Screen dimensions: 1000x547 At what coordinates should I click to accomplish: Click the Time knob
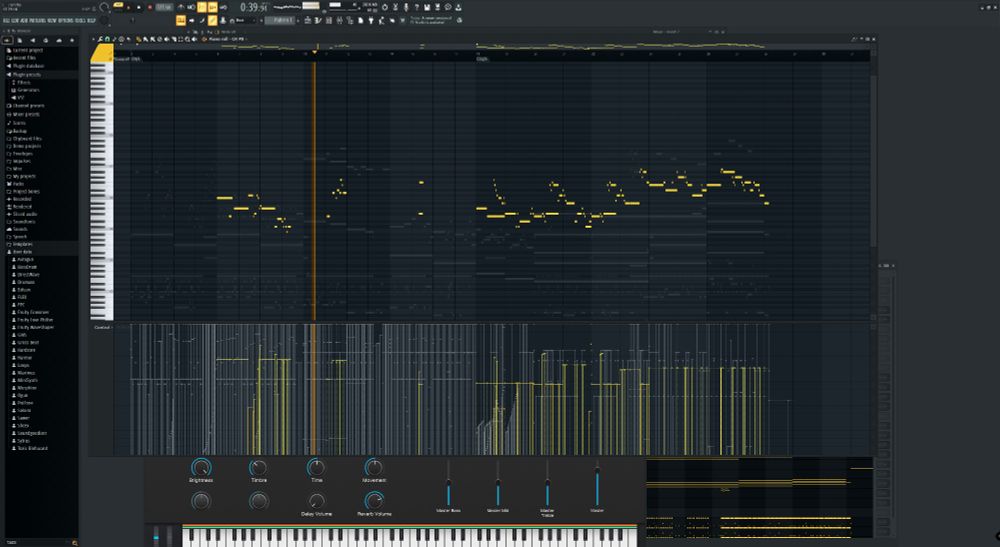pyautogui.click(x=316, y=467)
